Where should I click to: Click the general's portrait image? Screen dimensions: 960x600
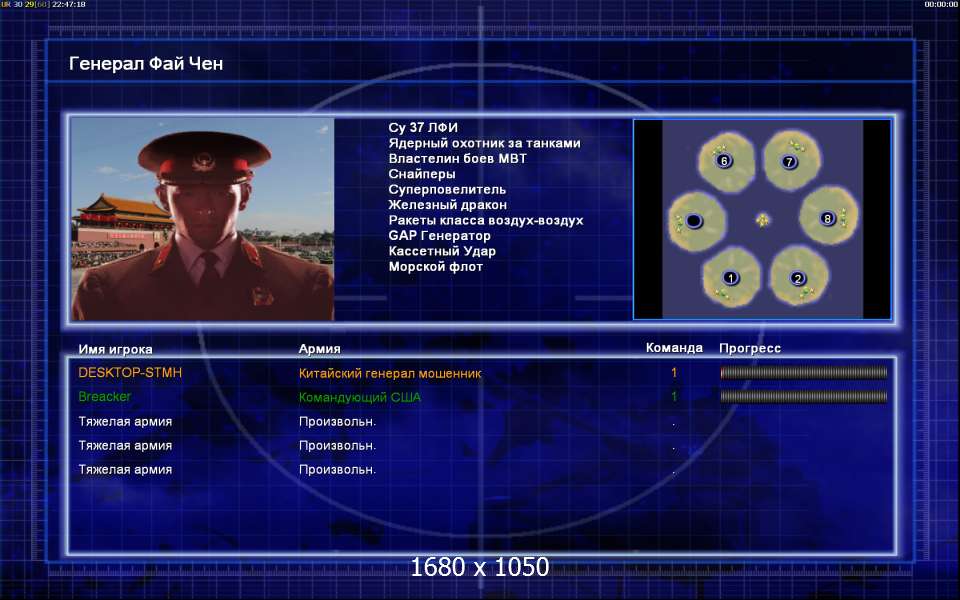203,219
